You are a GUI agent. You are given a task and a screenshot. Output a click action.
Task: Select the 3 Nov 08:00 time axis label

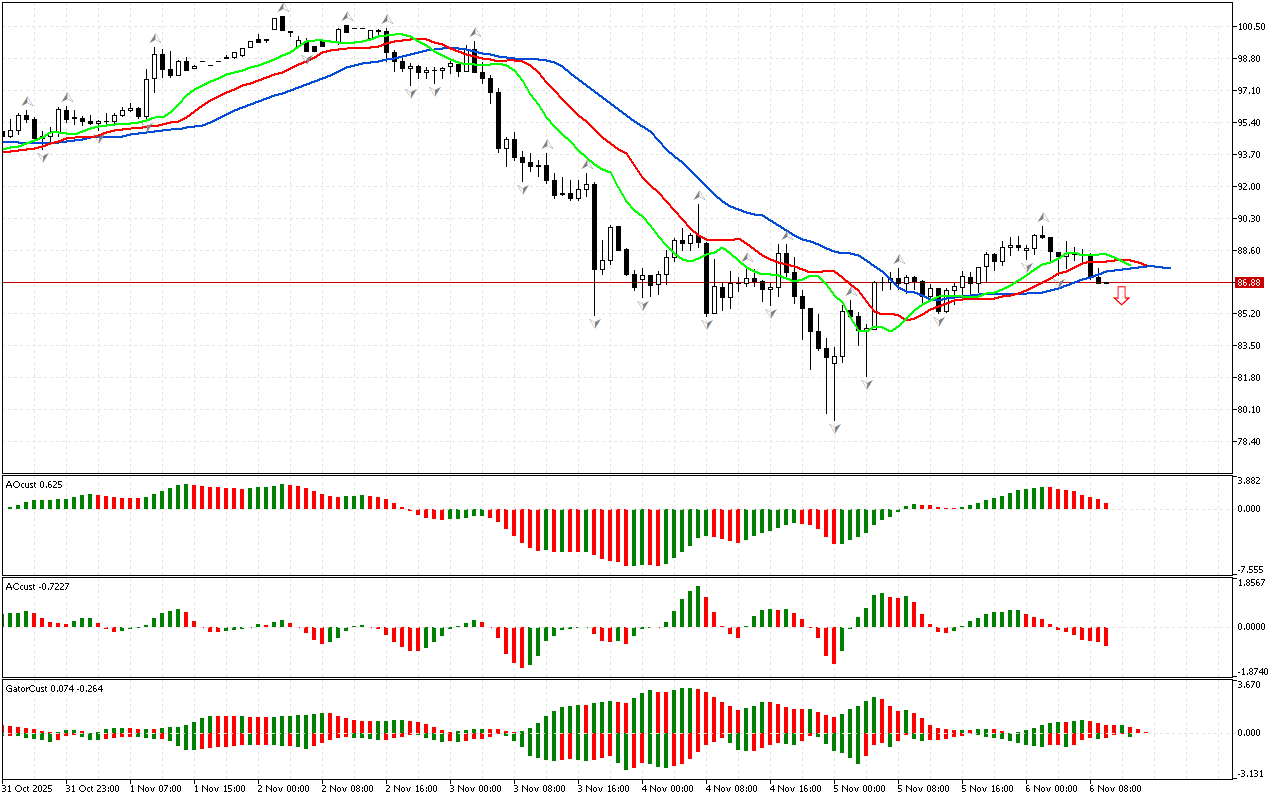click(539, 788)
